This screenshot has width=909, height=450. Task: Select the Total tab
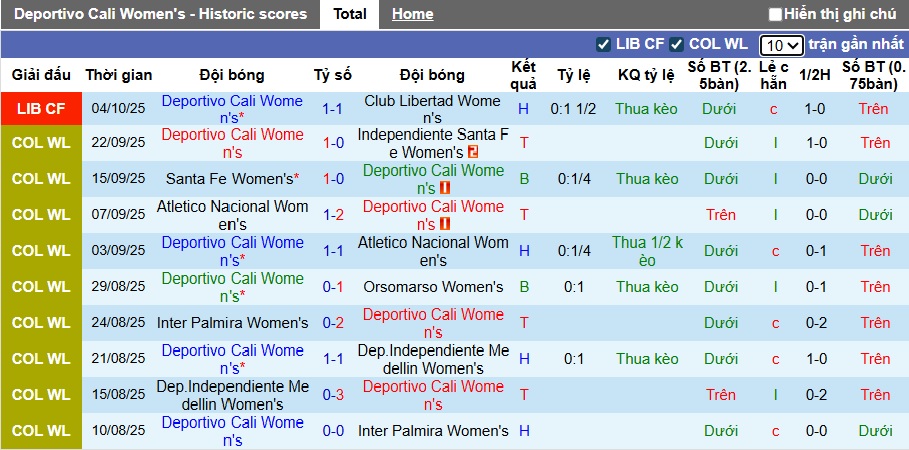point(350,14)
